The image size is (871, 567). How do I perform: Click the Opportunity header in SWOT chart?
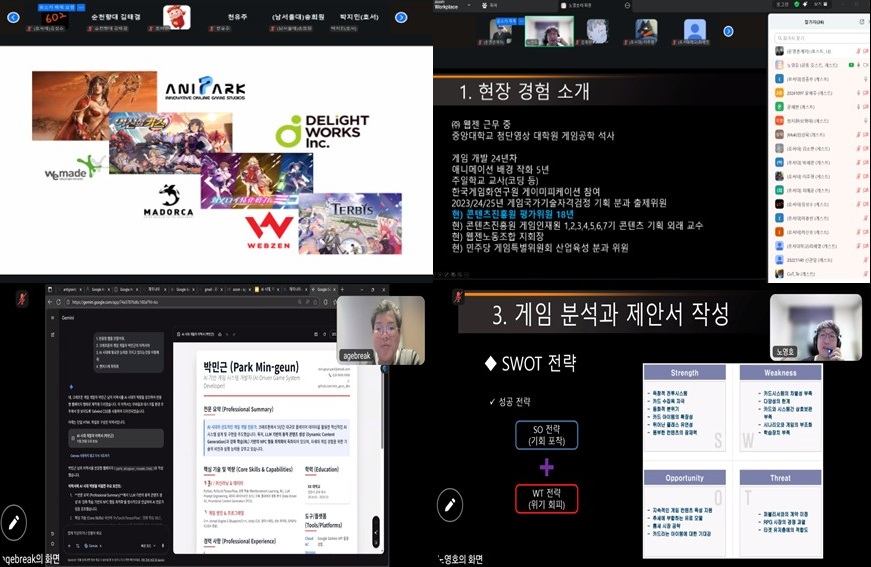685,478
